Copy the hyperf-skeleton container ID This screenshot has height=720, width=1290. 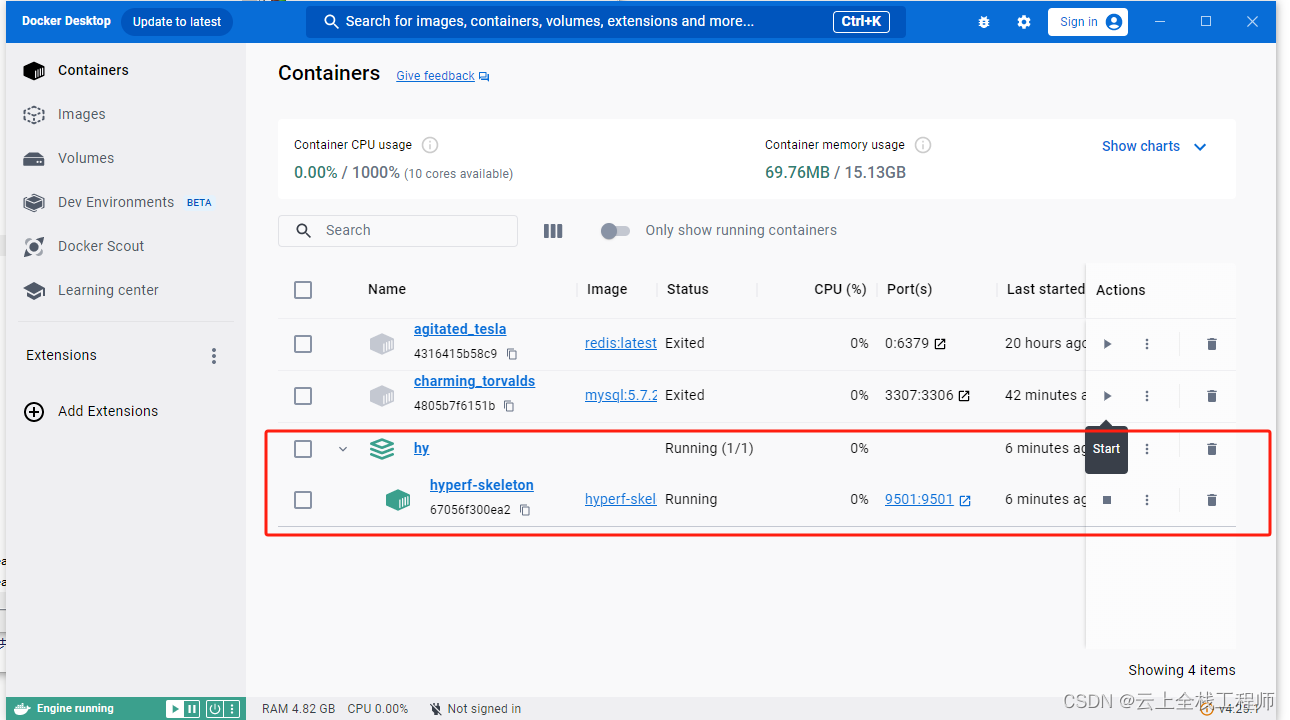pyautogui.click(x=525, y=510)
